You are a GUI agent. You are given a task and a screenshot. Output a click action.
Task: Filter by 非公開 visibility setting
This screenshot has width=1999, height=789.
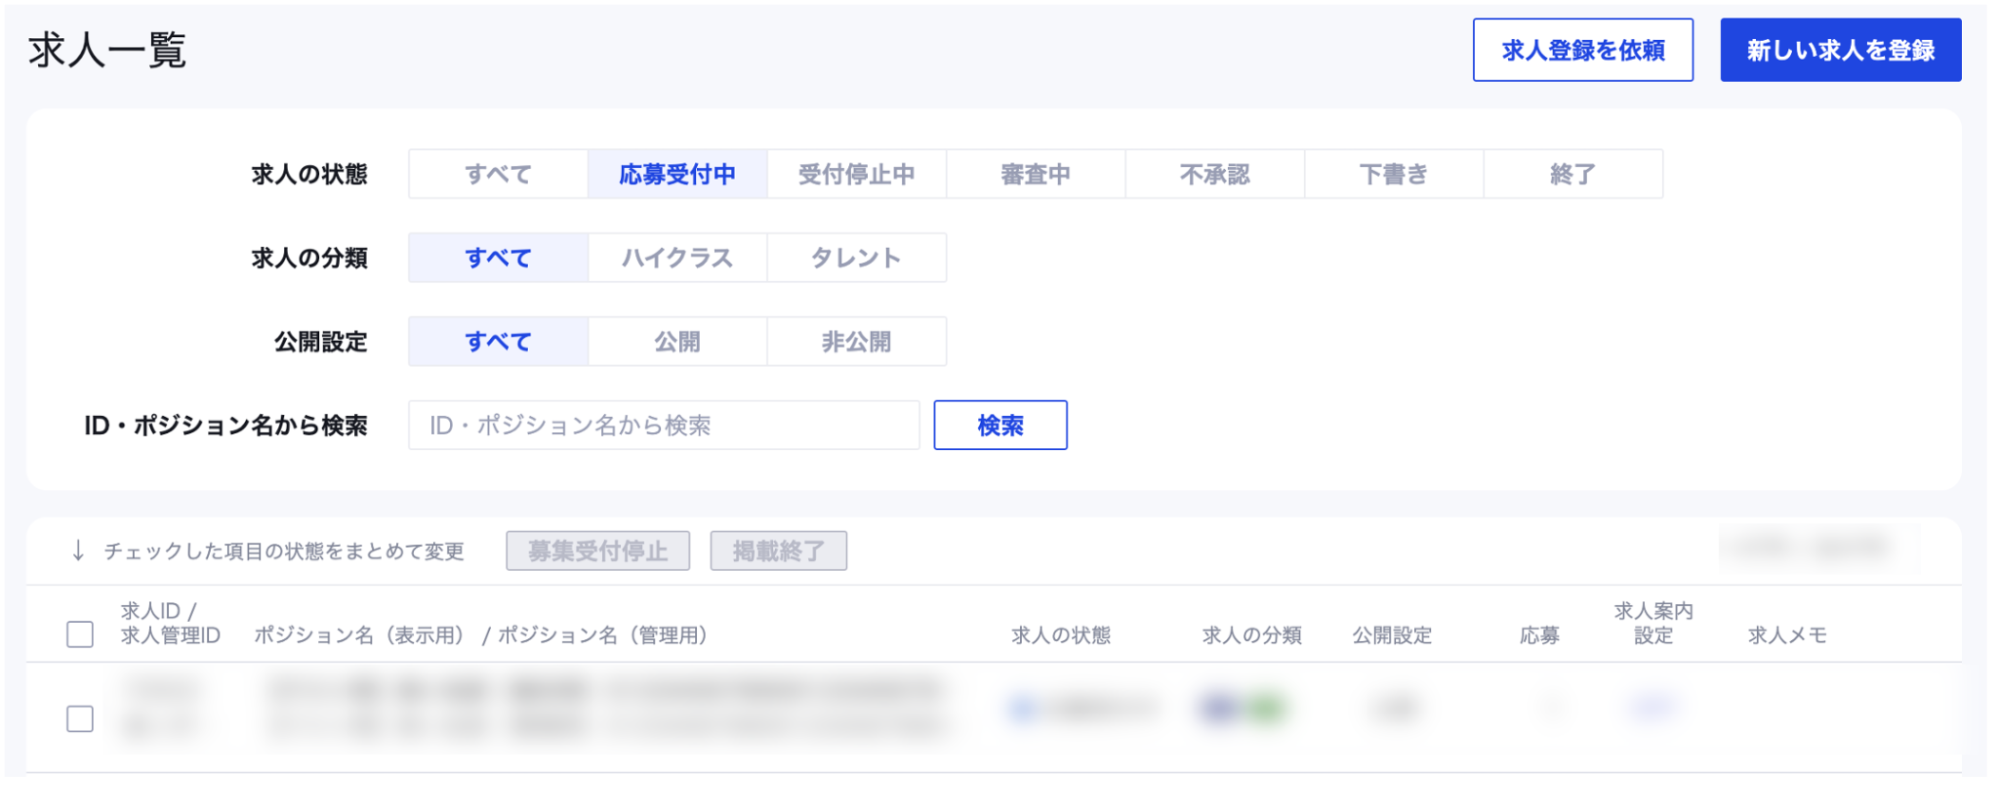coord(856,342)
